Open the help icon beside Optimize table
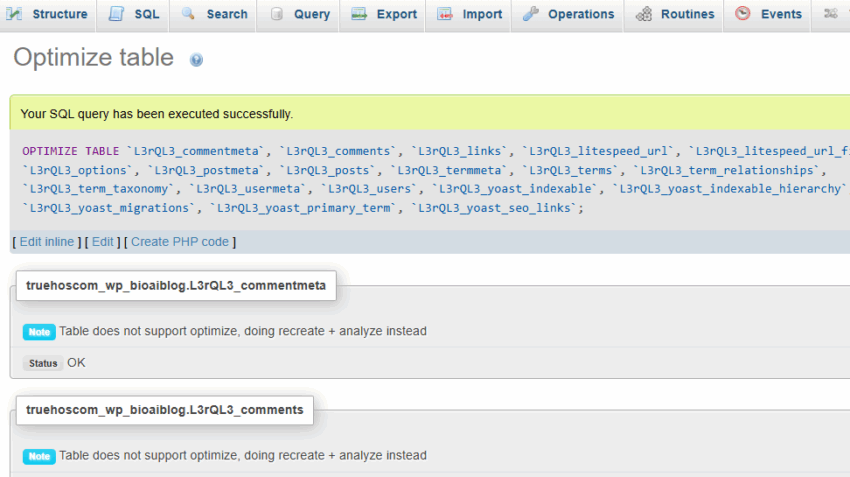The width and height of the screenshot is (850, 477). pos(196,60)
